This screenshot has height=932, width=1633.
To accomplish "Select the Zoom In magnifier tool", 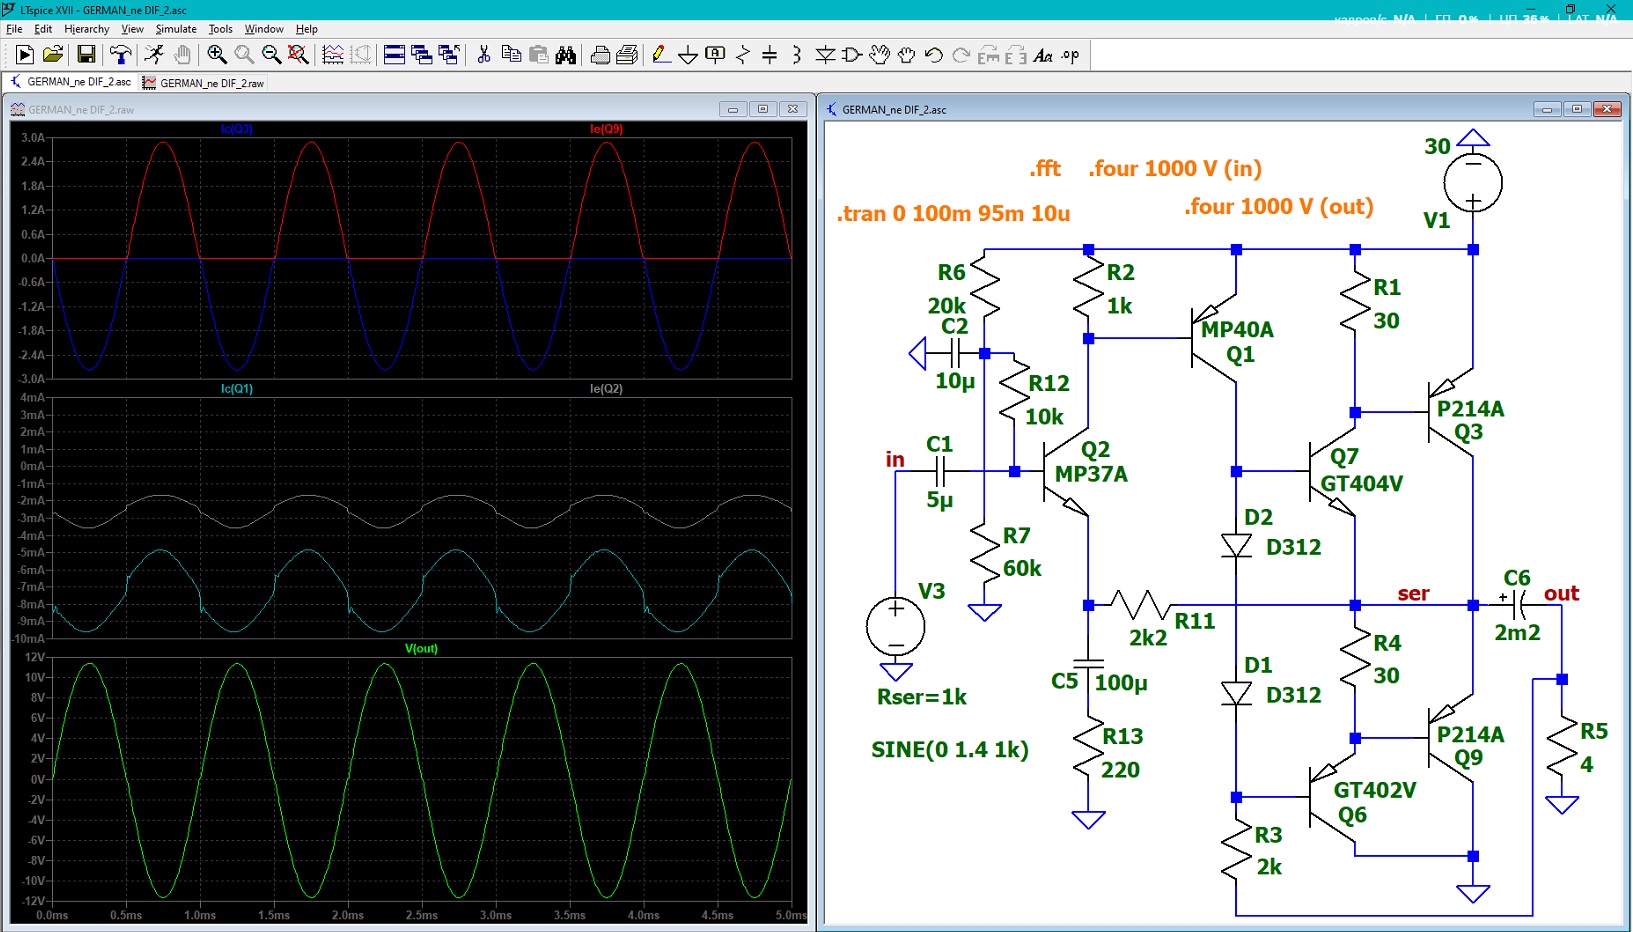I will [x=217, y=55].
